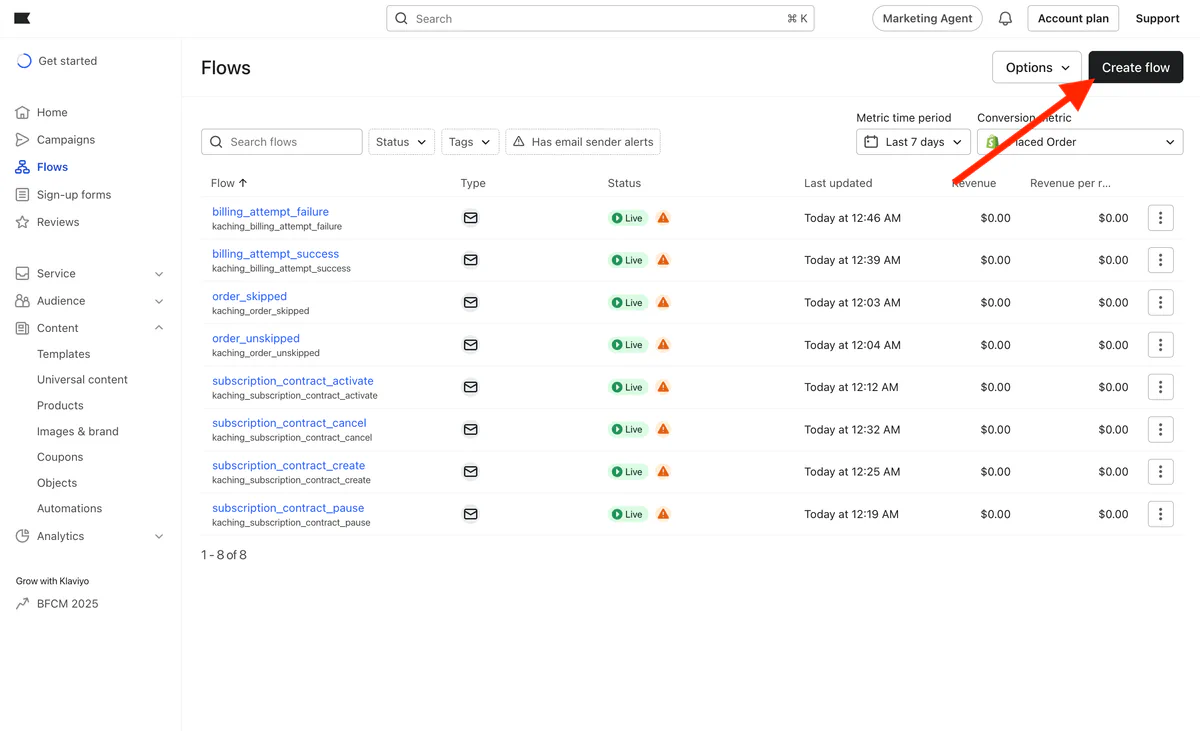1200x731 pixels.
Task: Open three-dot menu for billing_attempt_failure
Action: coord(1160,218)
